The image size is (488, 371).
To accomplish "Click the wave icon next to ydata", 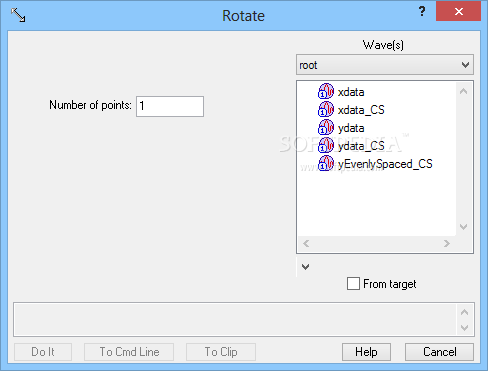I will 326,127.
